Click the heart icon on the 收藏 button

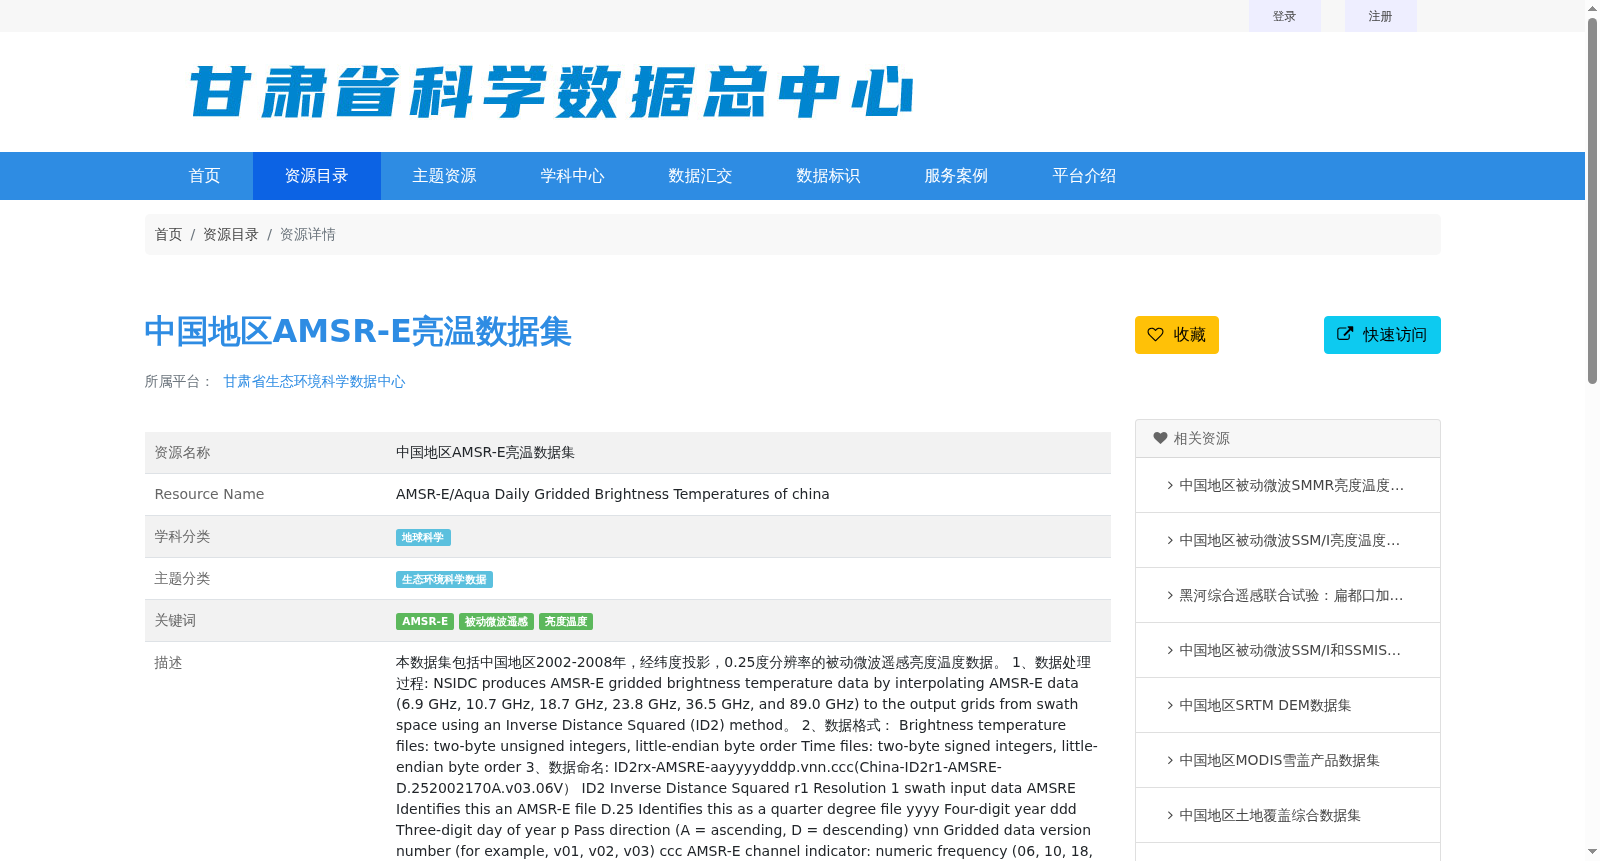coord(1155,334)
